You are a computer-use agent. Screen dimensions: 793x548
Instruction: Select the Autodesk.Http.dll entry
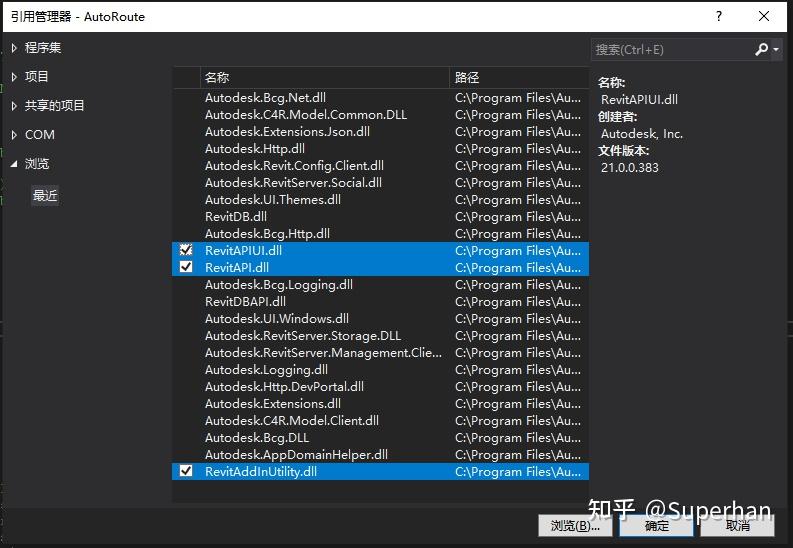(380, 149)
